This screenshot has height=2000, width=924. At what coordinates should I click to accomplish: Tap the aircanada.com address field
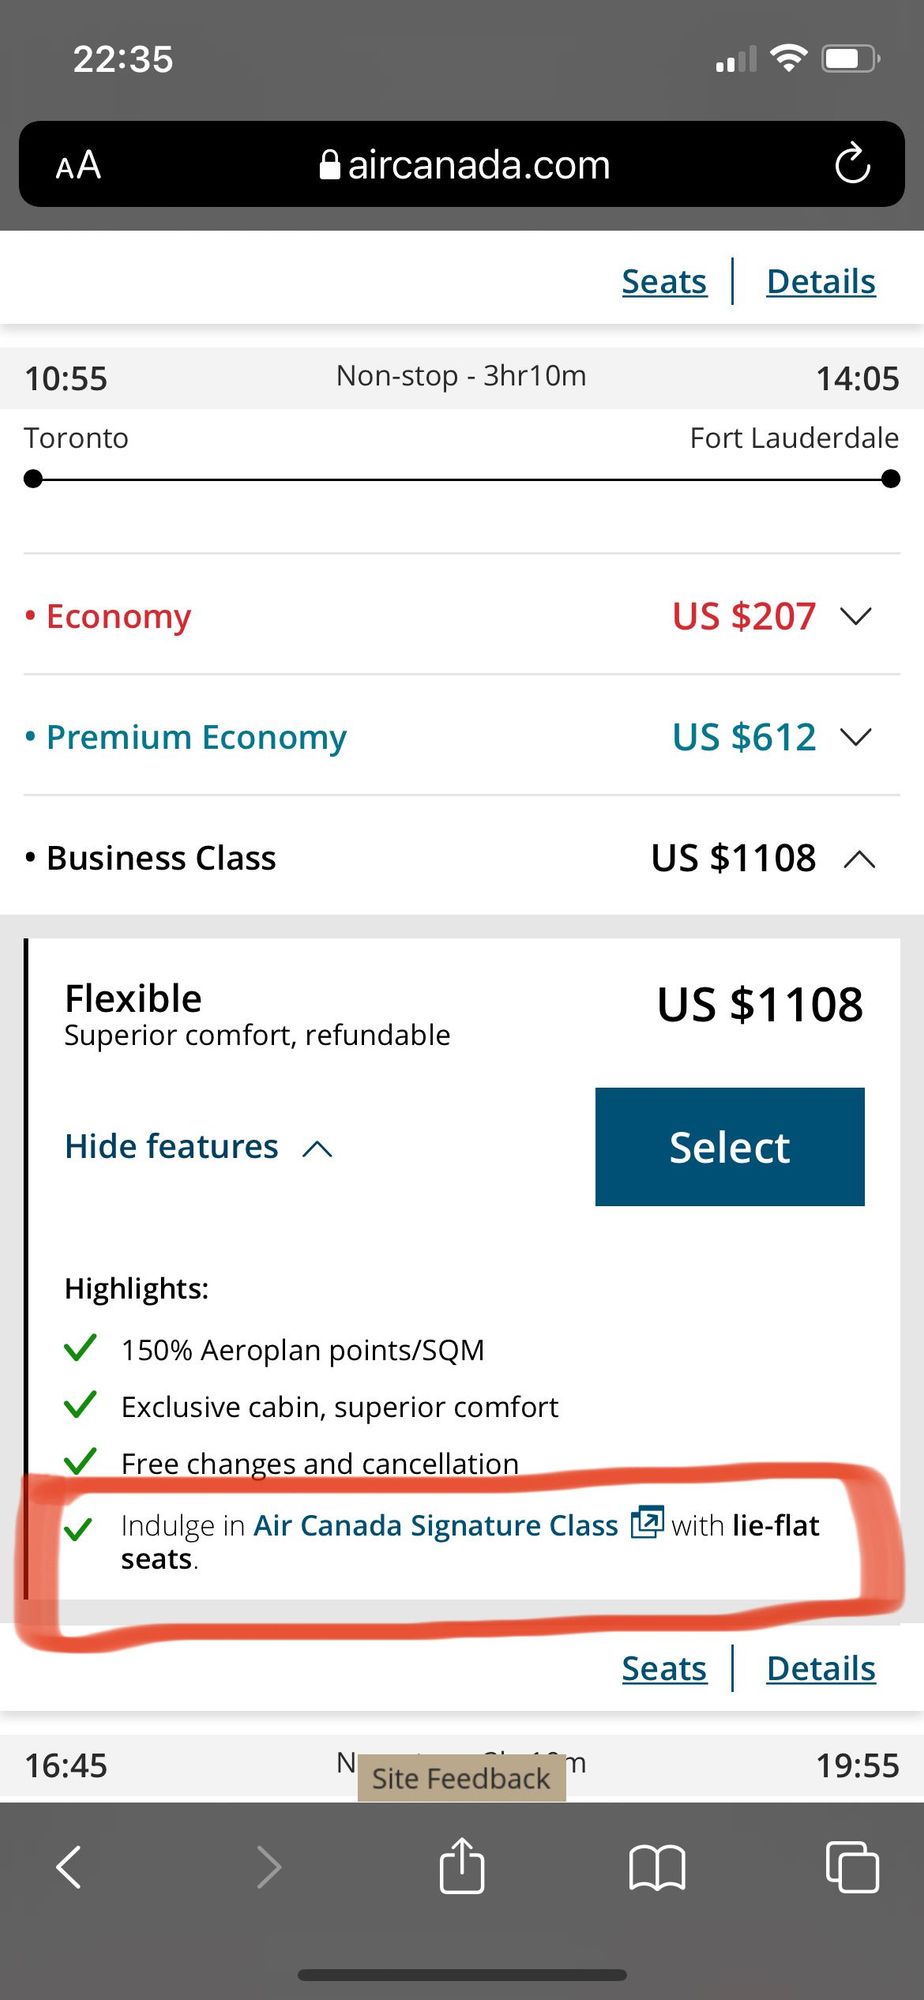478,165
